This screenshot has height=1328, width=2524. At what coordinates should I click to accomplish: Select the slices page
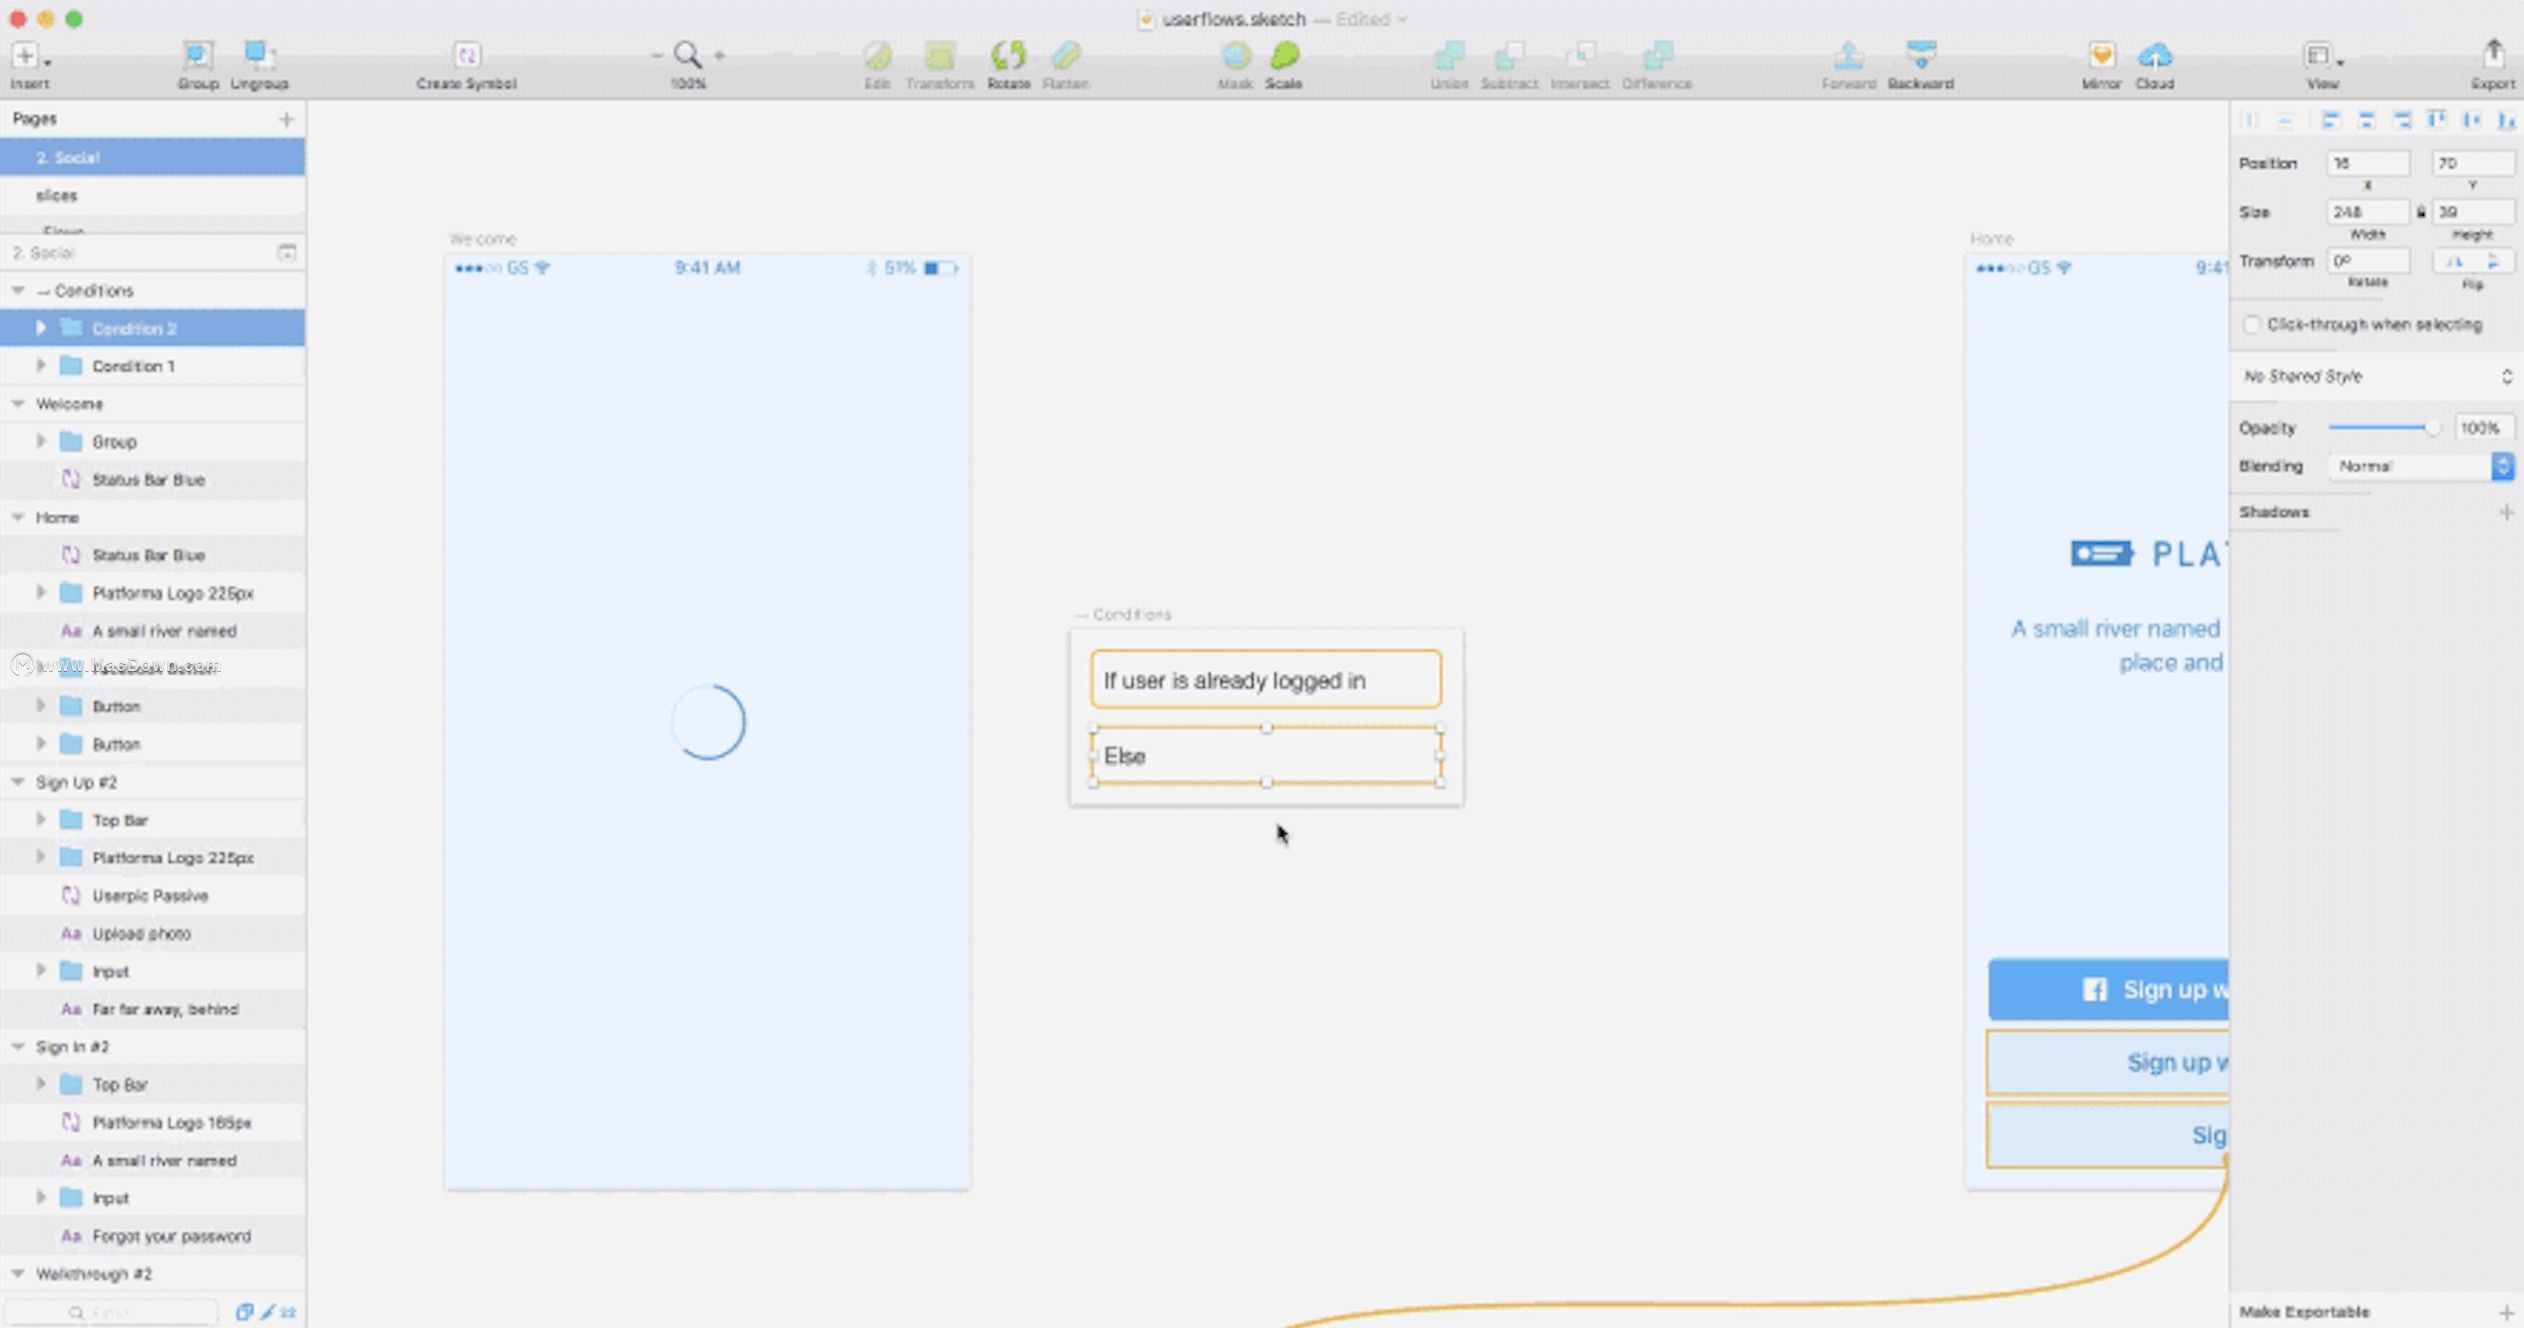57,196
